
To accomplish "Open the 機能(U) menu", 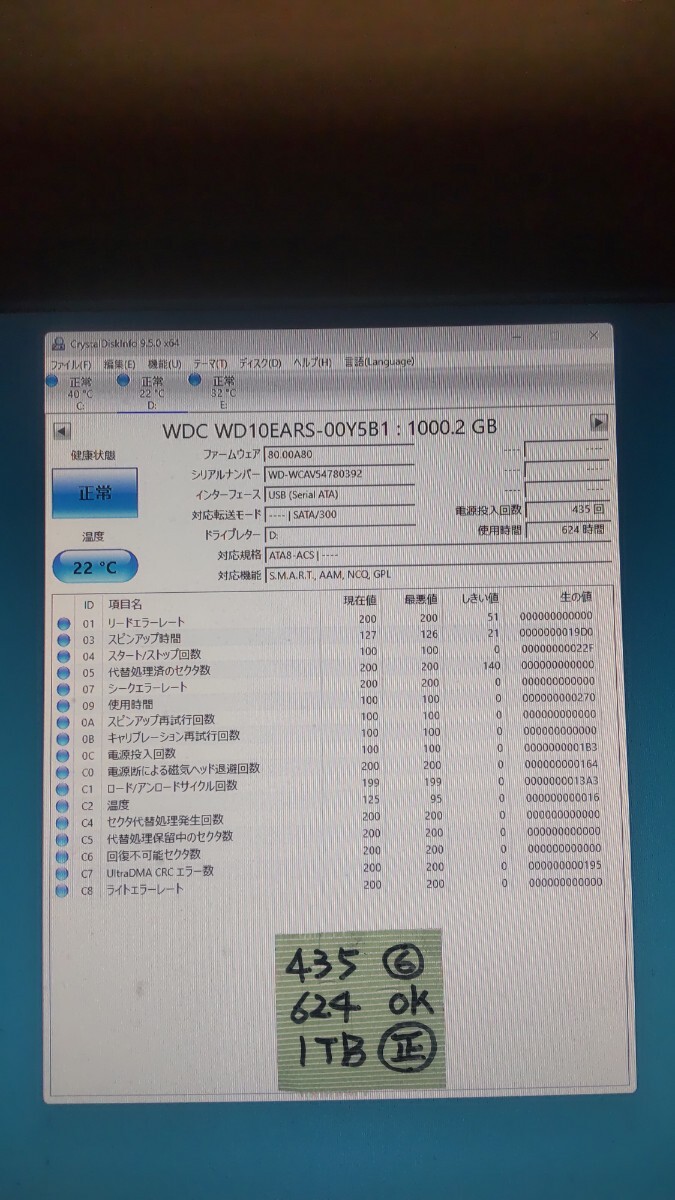I will tap(164, 365).
